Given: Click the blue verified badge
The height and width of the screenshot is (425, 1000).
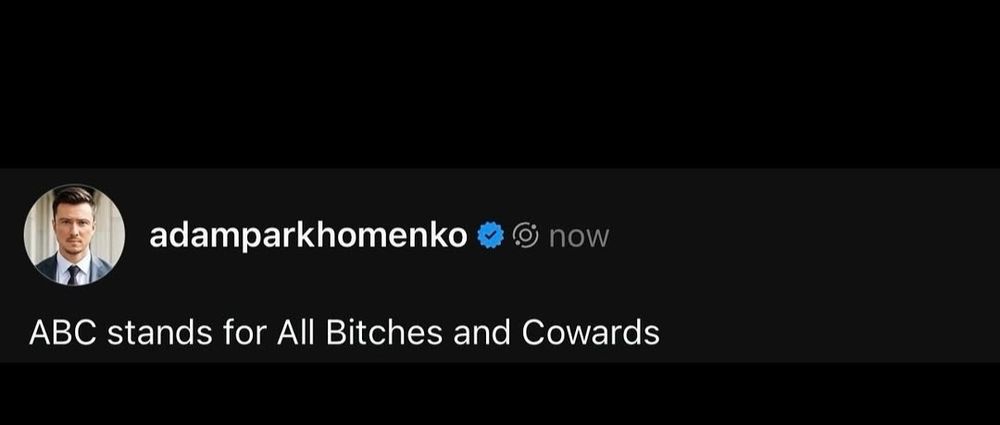Looking at the screenshot, I should 491,236.
